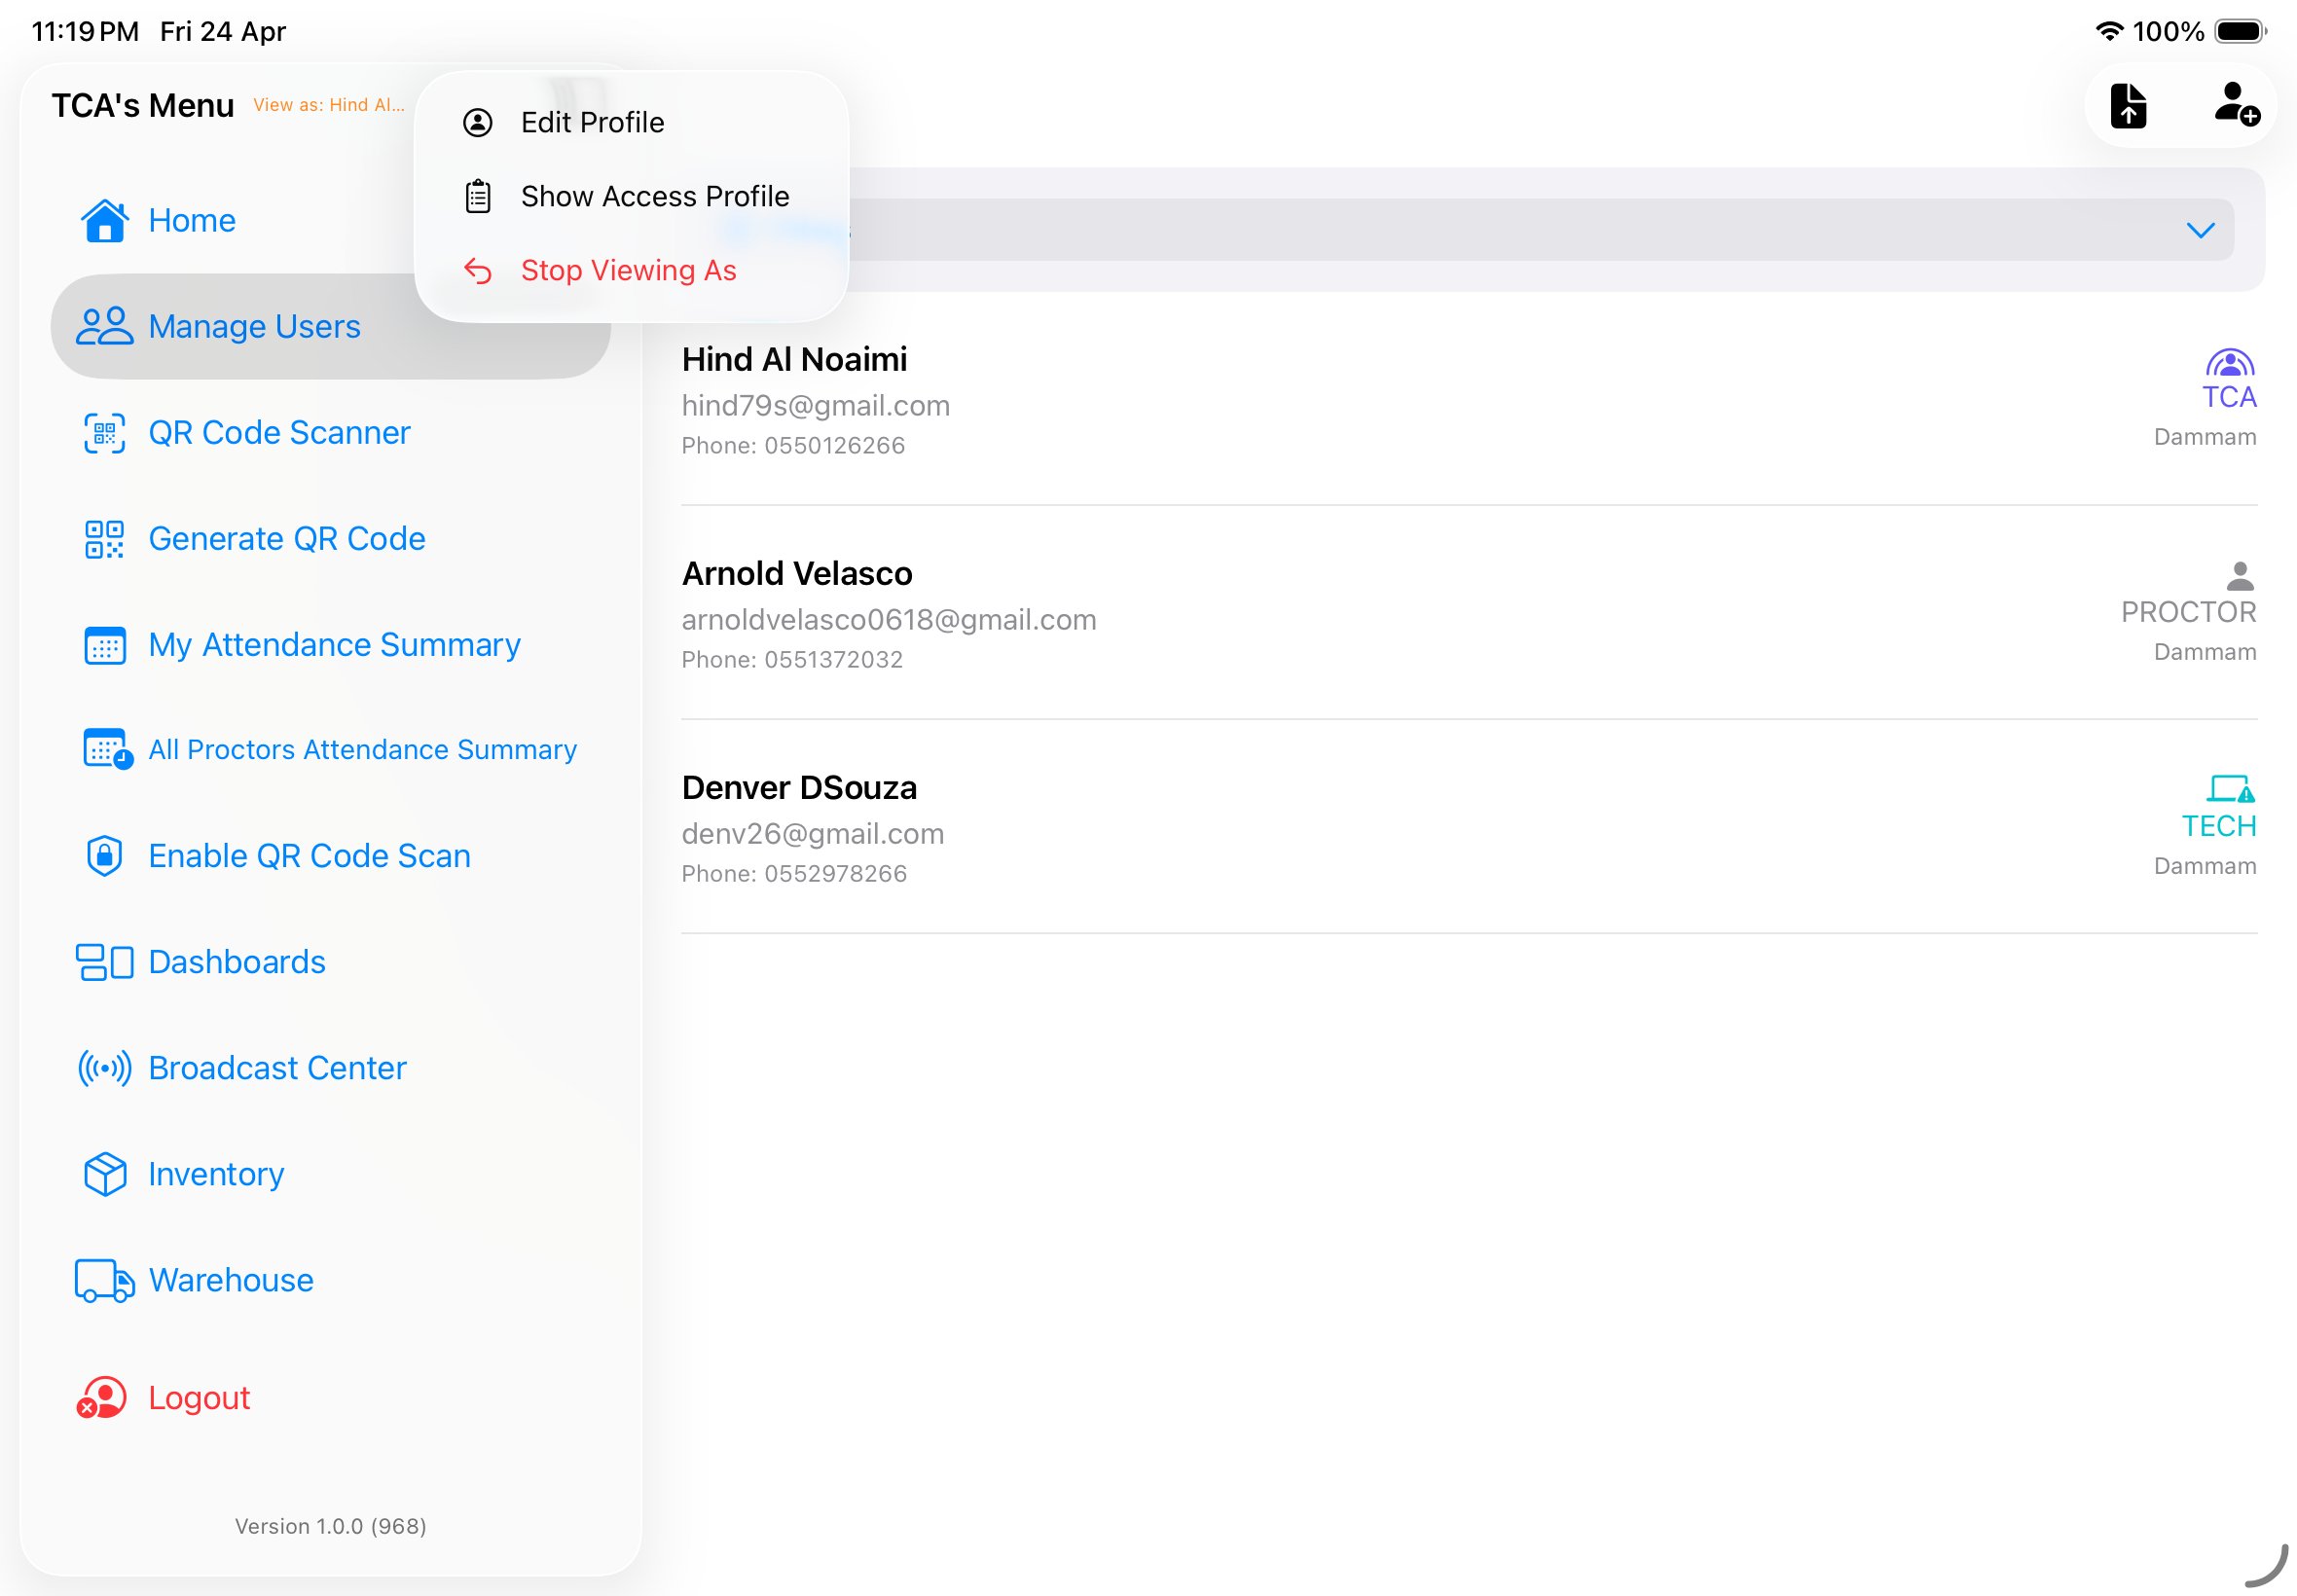The width and height of the screenshot is (2297, 1596).
Task: Click the add user icon top right
Action: (x=2237, y=107)
